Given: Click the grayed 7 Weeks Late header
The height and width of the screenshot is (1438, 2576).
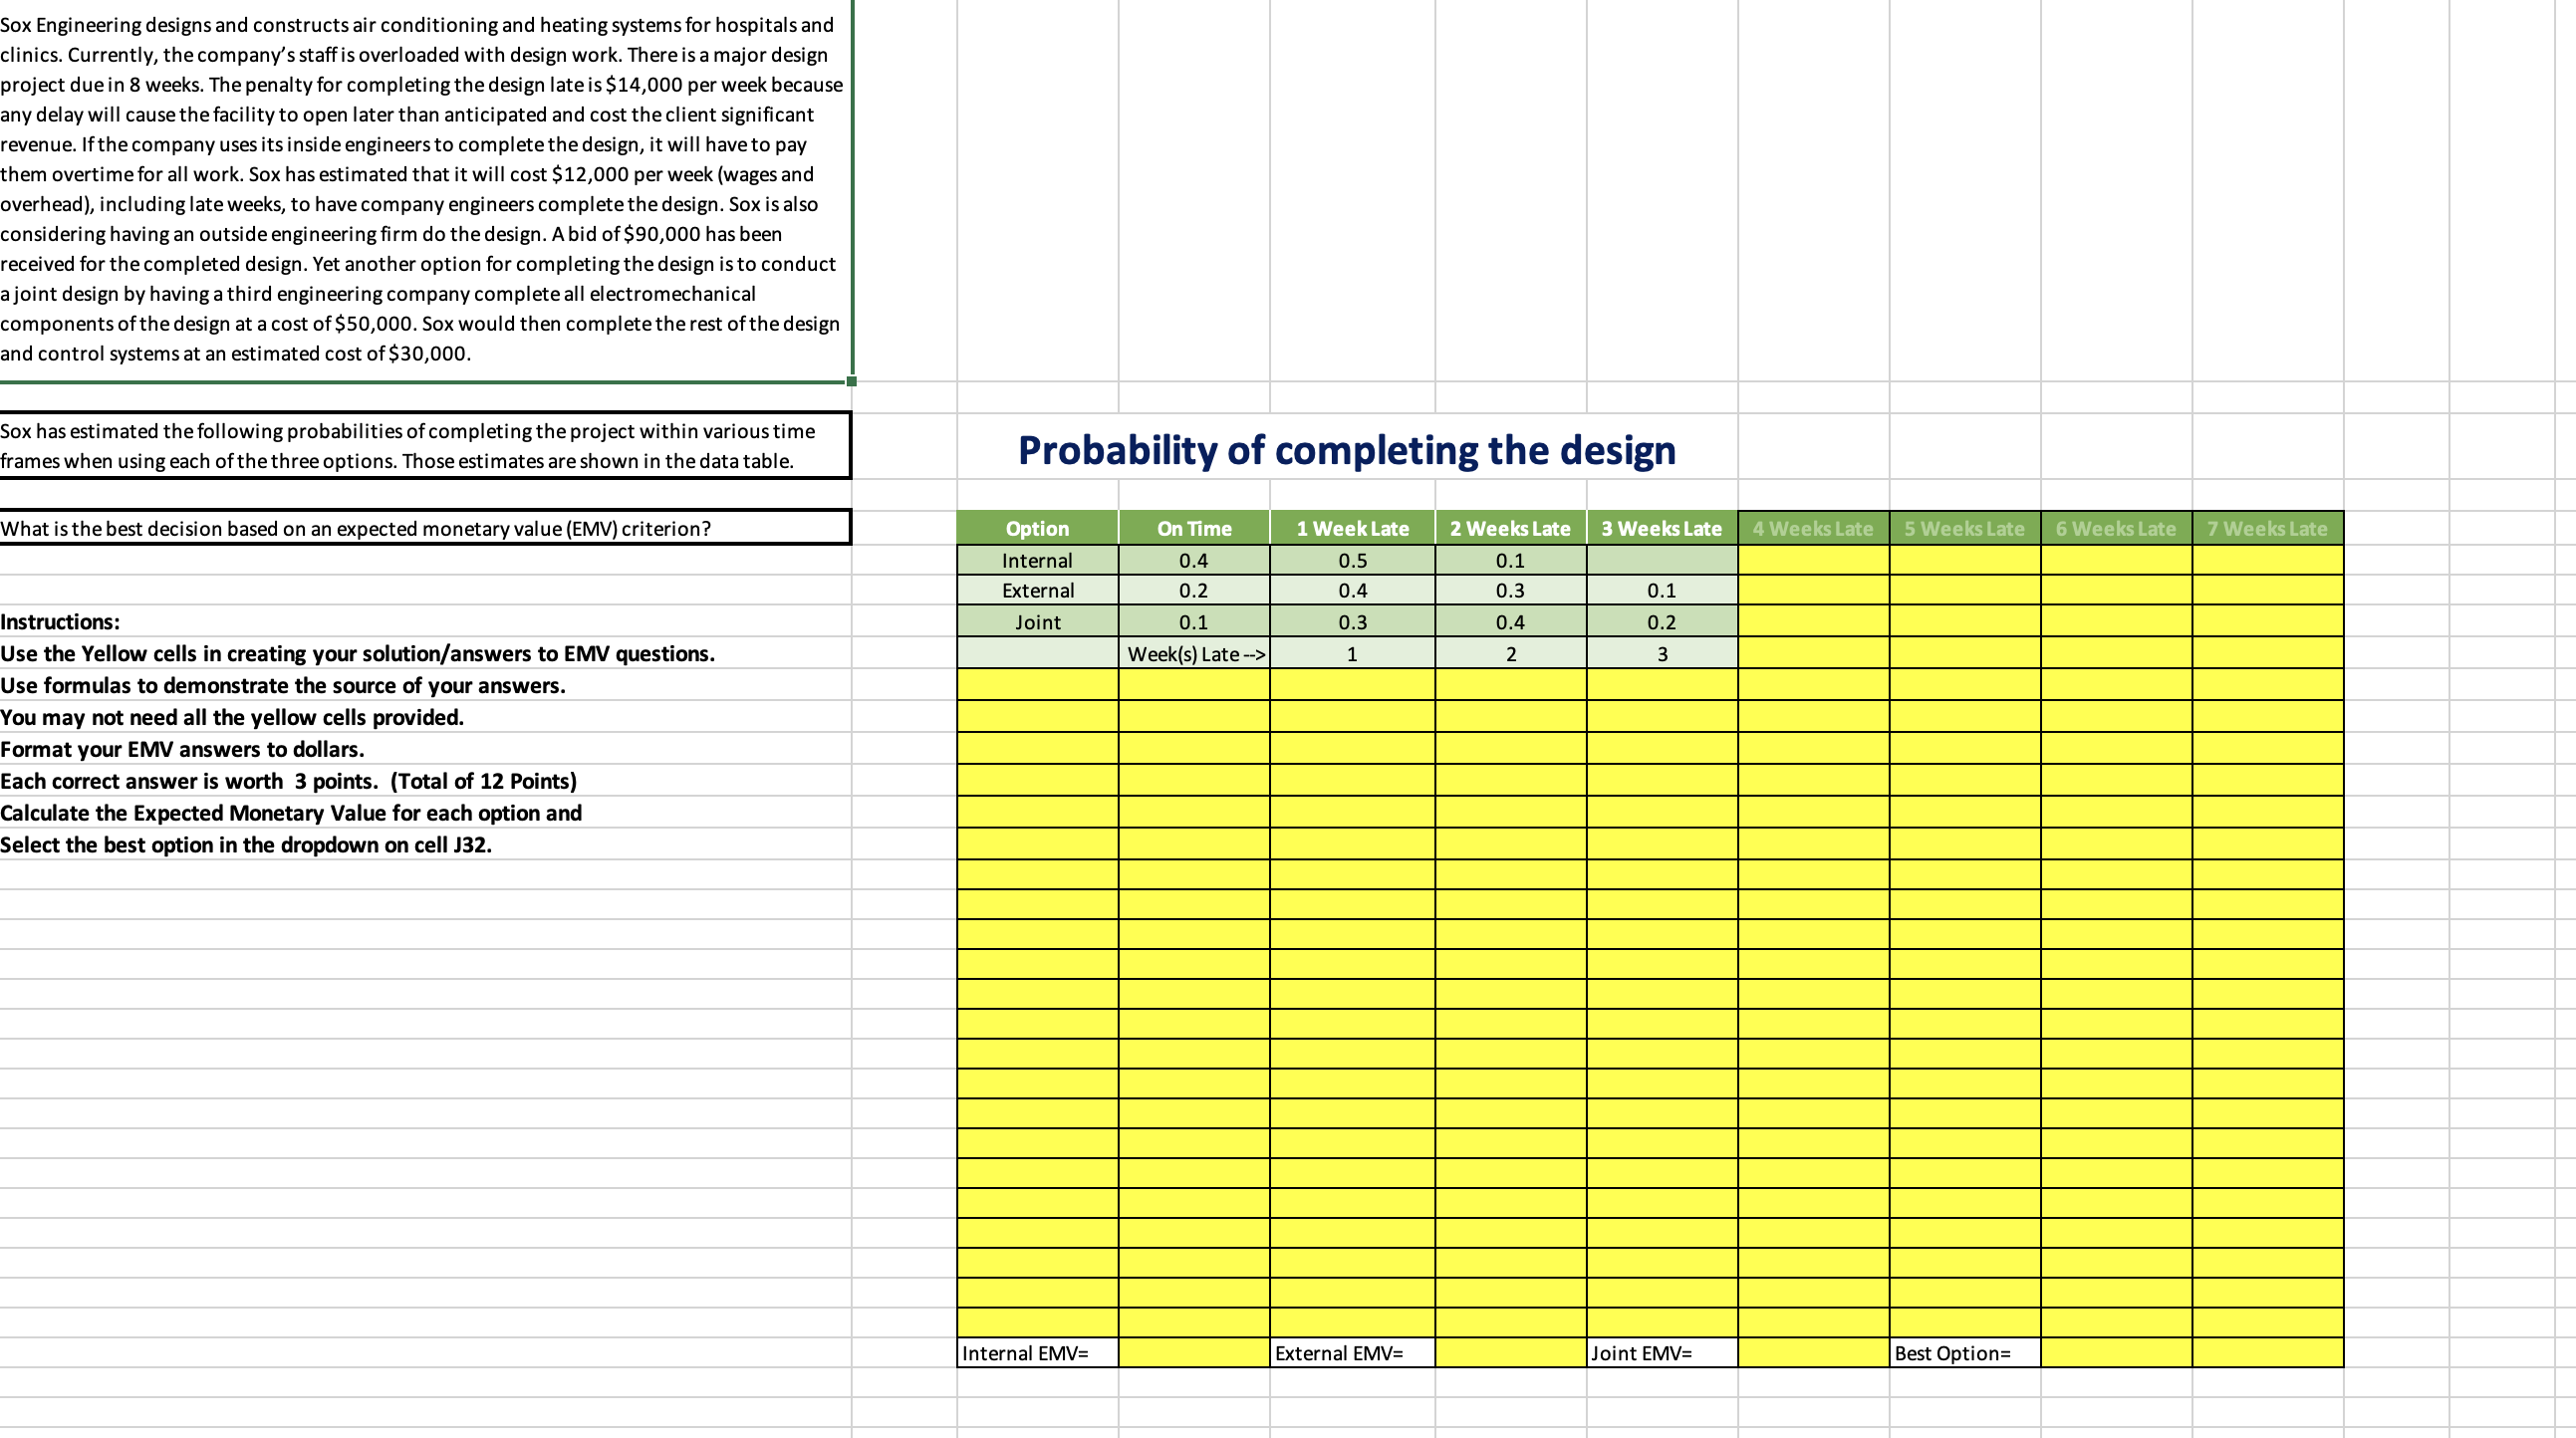Looking at the screenshot, I should (x=2267, y=528).
